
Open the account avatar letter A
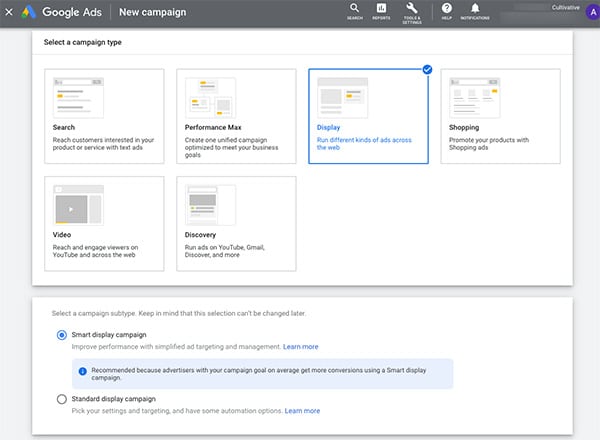coord(593,12)
